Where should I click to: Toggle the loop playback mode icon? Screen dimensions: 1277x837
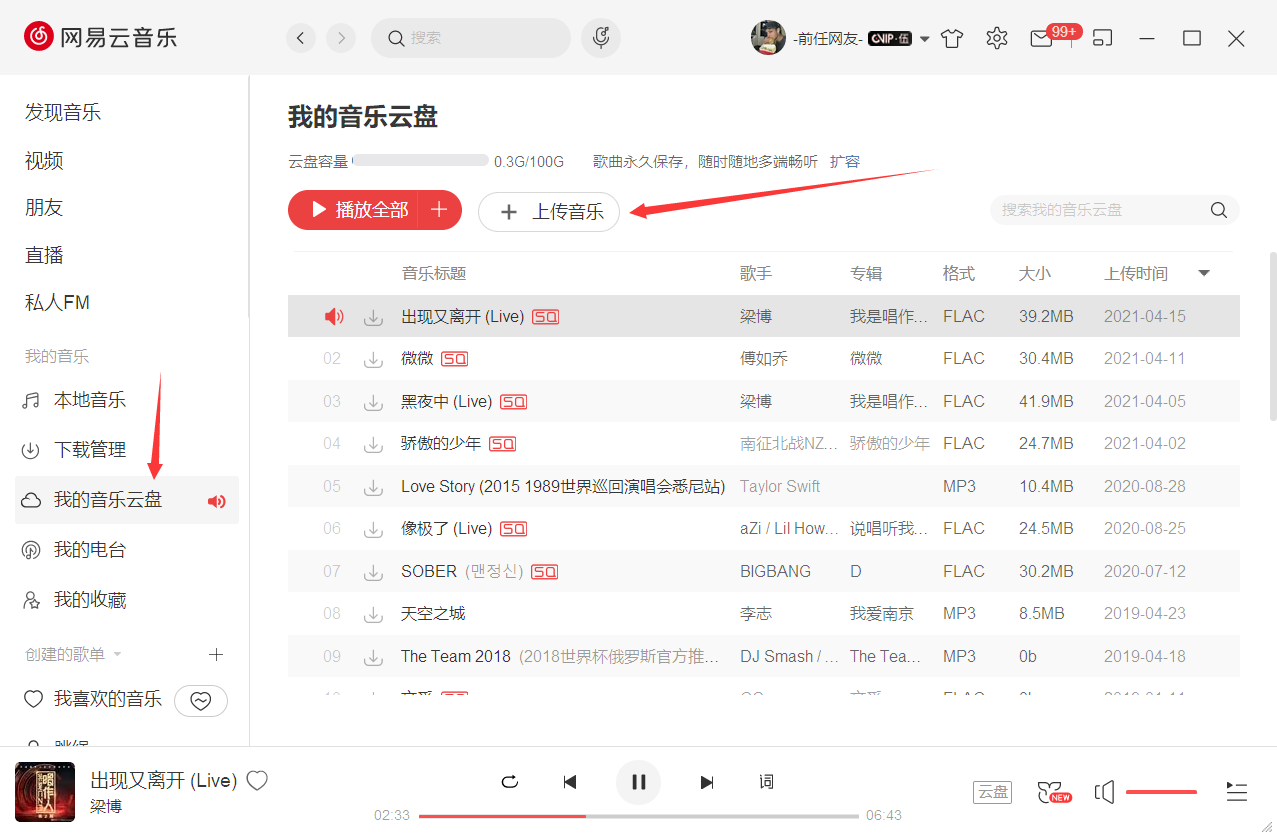coord(510,782)
